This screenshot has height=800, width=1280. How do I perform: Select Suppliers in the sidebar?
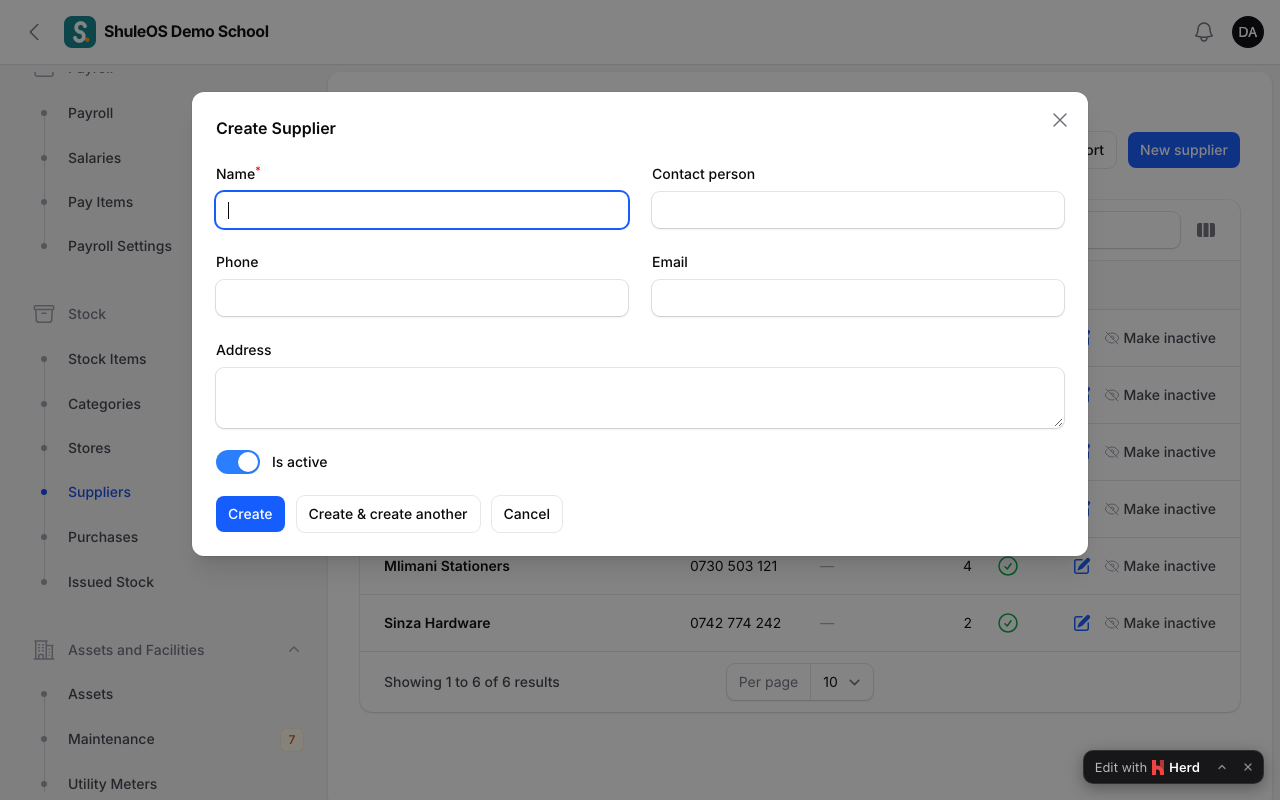(x=99, y=492)
